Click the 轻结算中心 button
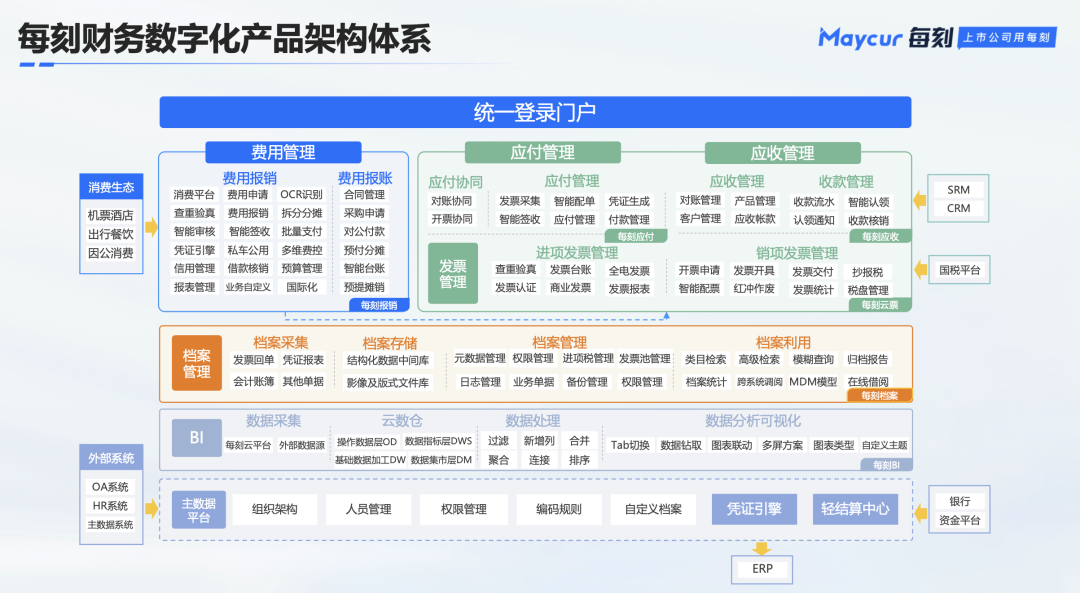 click(855, 509)
